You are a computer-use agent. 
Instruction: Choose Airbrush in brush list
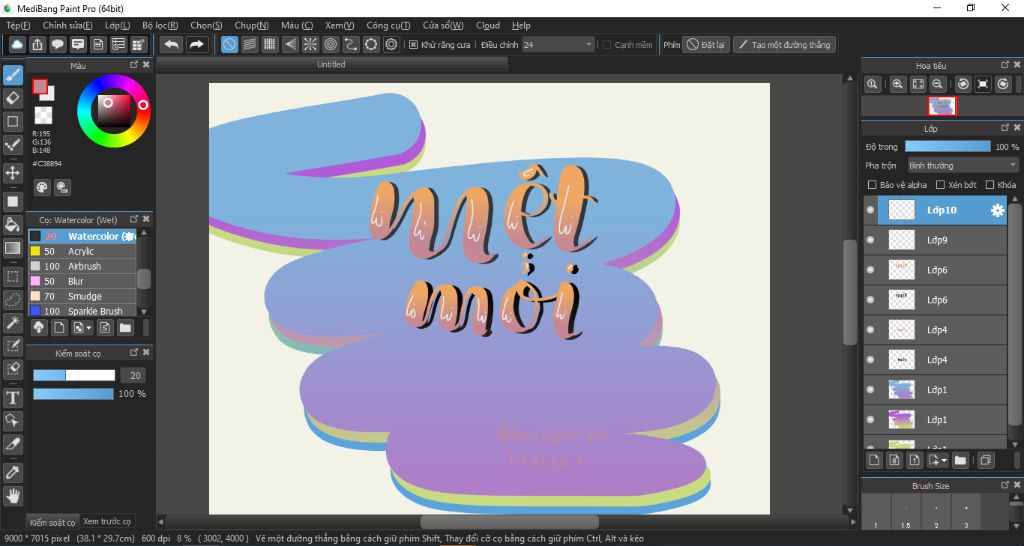[82, 266]
